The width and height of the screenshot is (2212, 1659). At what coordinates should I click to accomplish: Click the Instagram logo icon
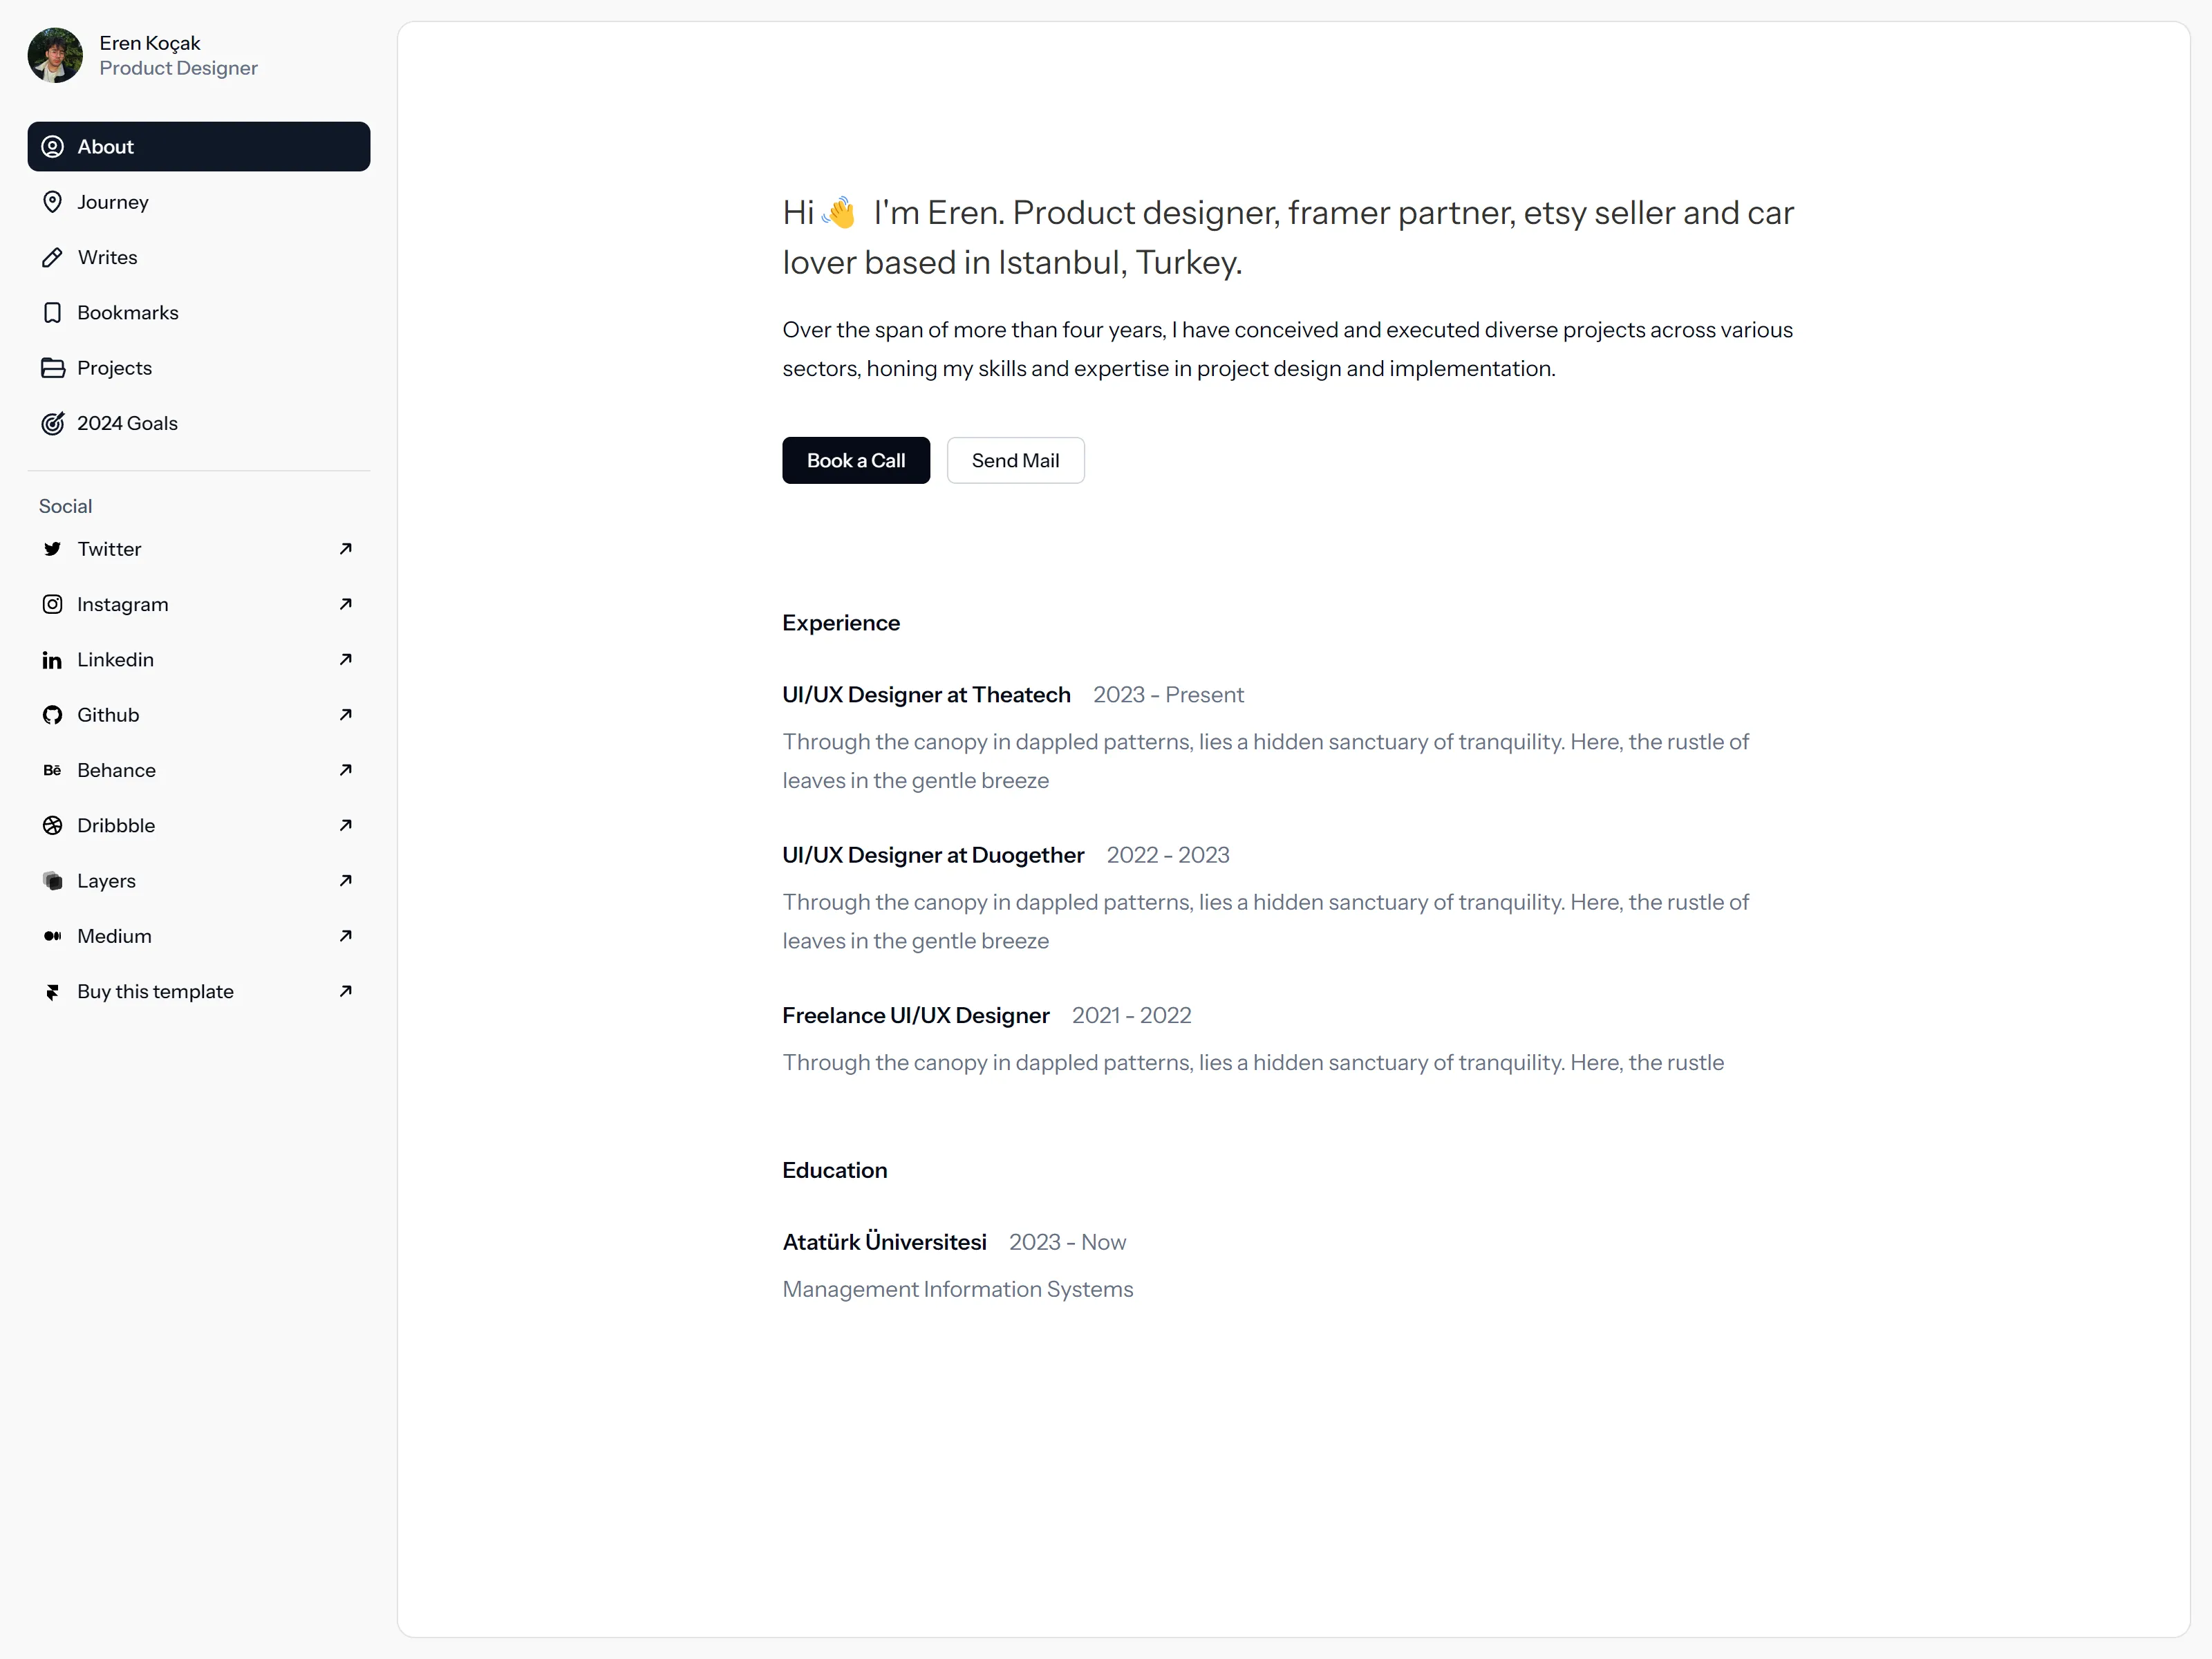pyautogui.click(x=52, y=604)
